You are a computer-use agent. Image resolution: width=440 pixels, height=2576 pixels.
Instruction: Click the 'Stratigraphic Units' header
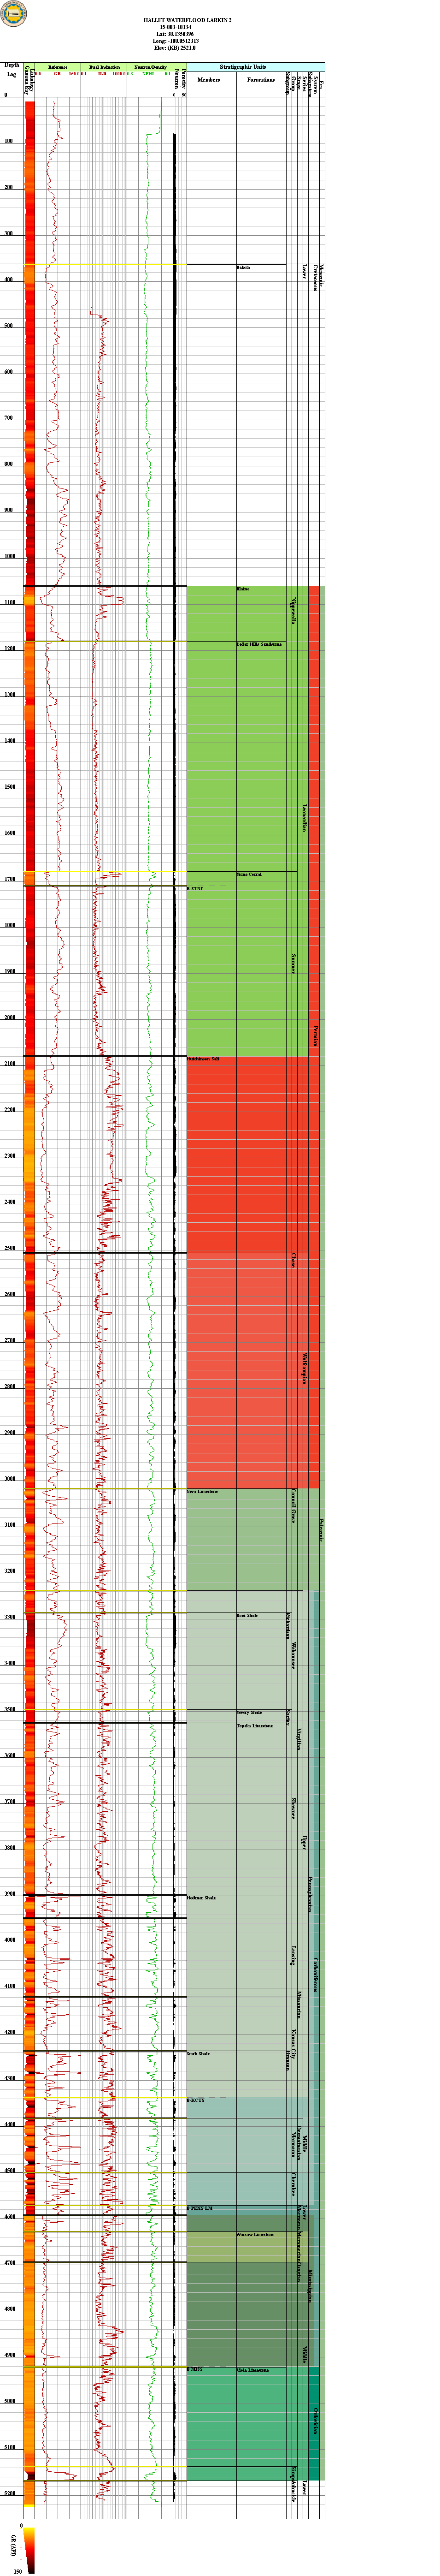click(x=256, y=66)
